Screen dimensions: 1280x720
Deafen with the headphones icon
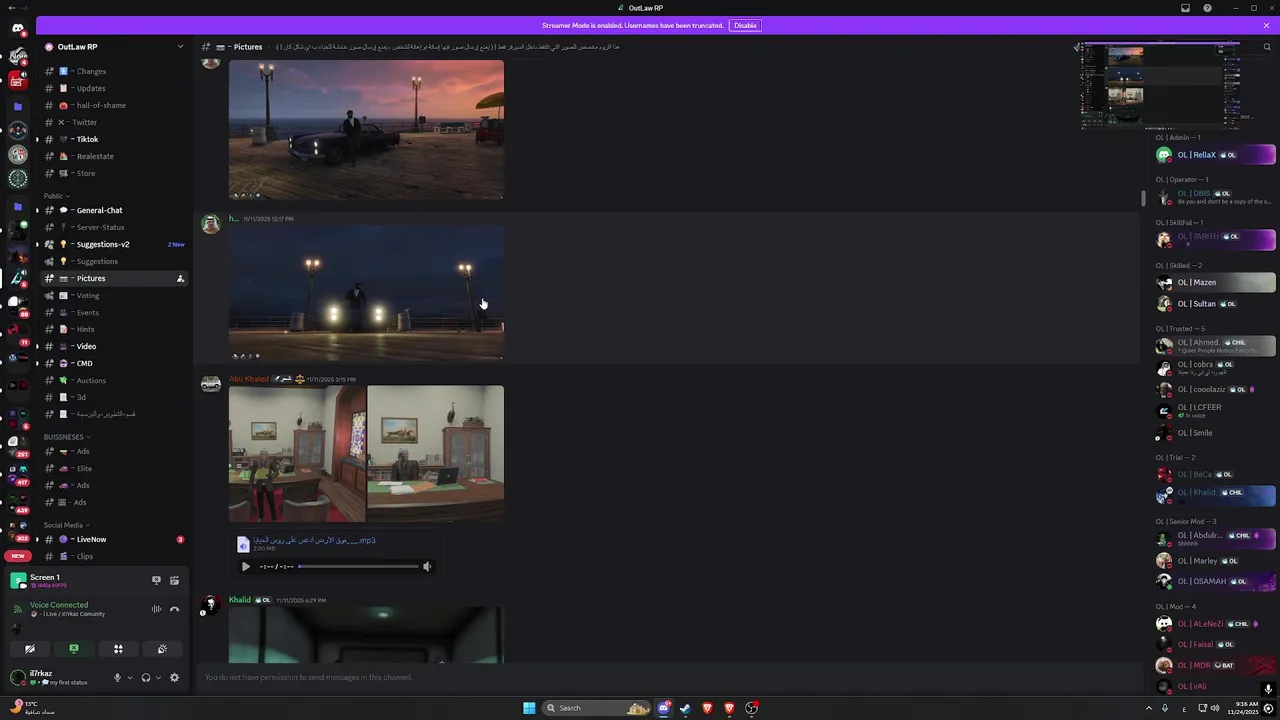coord(146,677)
